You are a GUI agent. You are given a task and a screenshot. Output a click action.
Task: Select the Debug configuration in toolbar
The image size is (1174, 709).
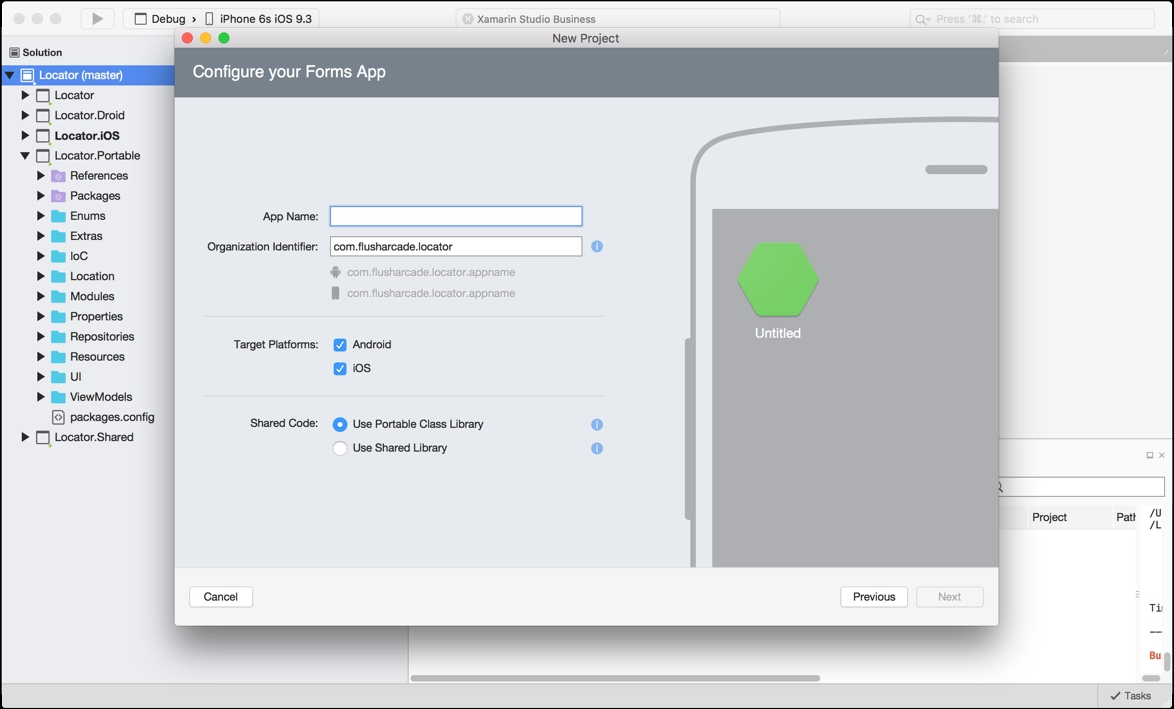click(x=159, y=19)
